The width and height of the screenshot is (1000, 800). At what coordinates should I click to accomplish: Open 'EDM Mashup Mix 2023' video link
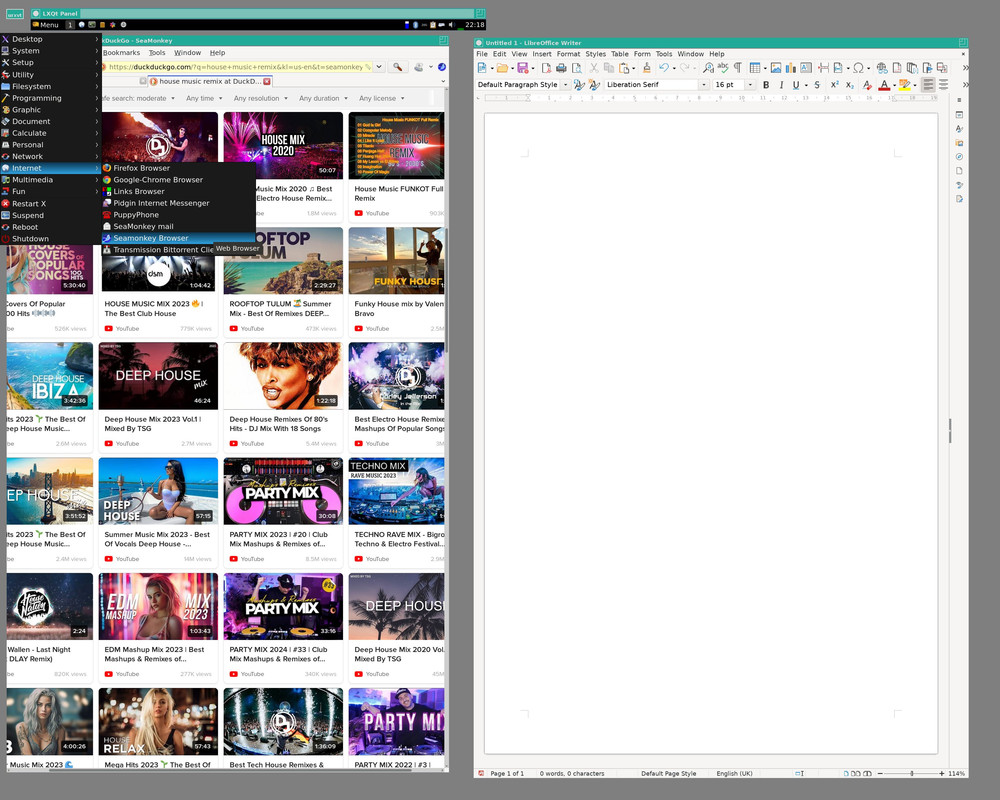154,654
